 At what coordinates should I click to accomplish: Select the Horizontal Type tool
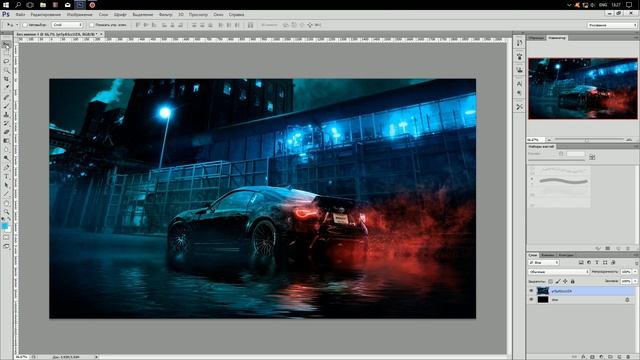[x=6, y=176]
